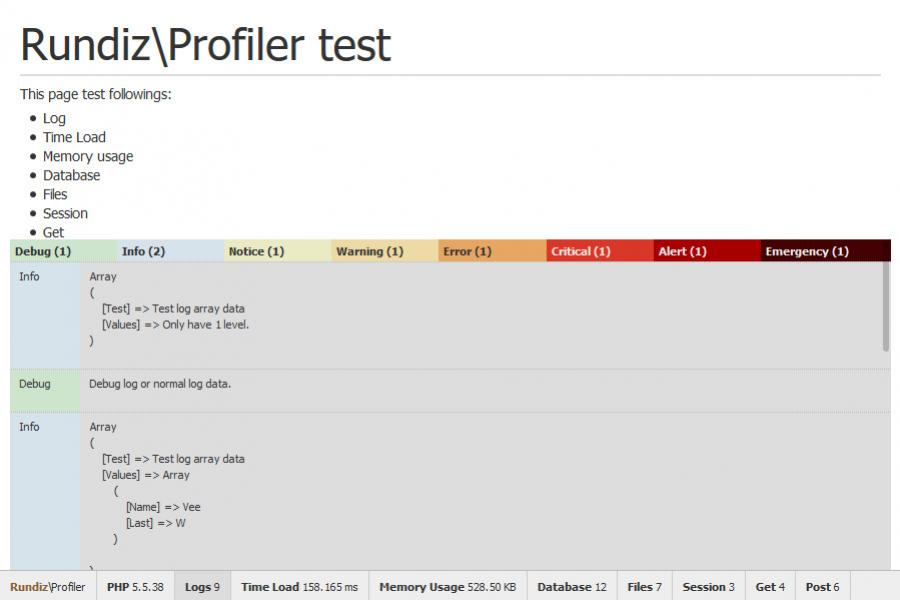900x600 pixels.
Task: Click the Rundiz\Profiler status bar link
Action: [x=48, y=586]
